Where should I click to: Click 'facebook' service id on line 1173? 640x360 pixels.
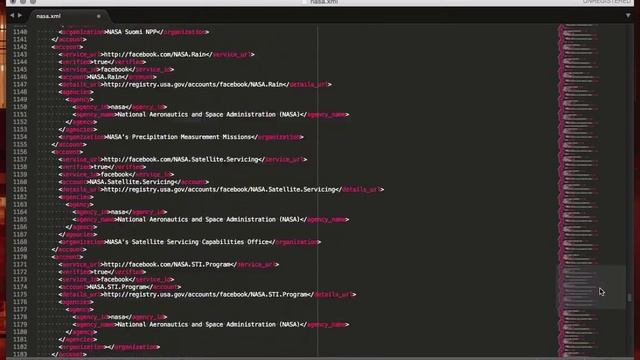[115, 280]
